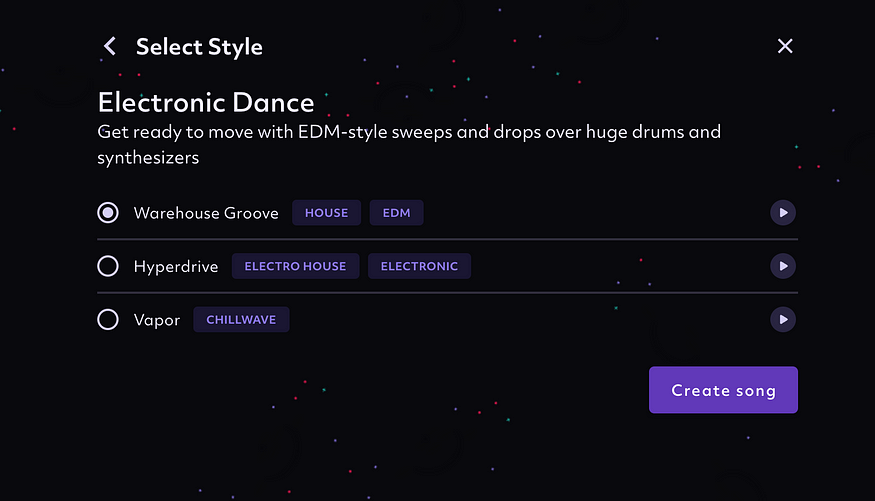Click the HOUSE genre tag
The height and width of the screenshot is (501, 875).
[x=326, y=213]
